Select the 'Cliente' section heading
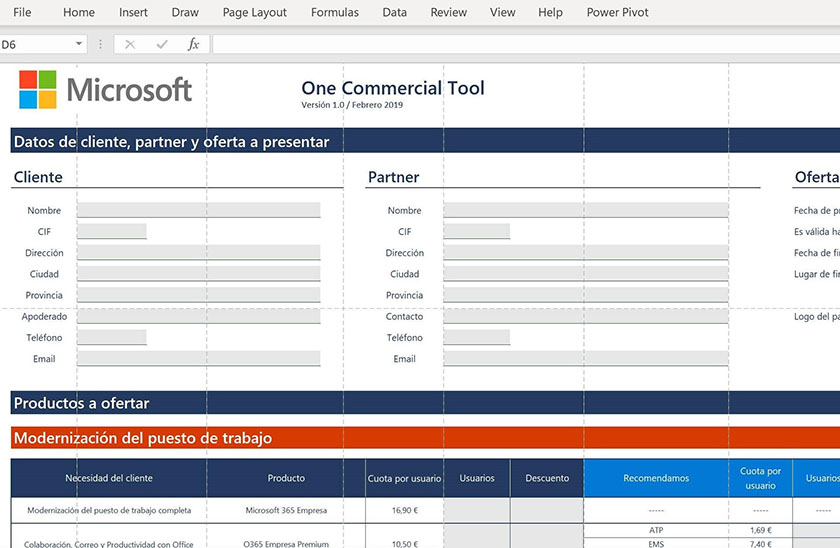 [38, 177]
